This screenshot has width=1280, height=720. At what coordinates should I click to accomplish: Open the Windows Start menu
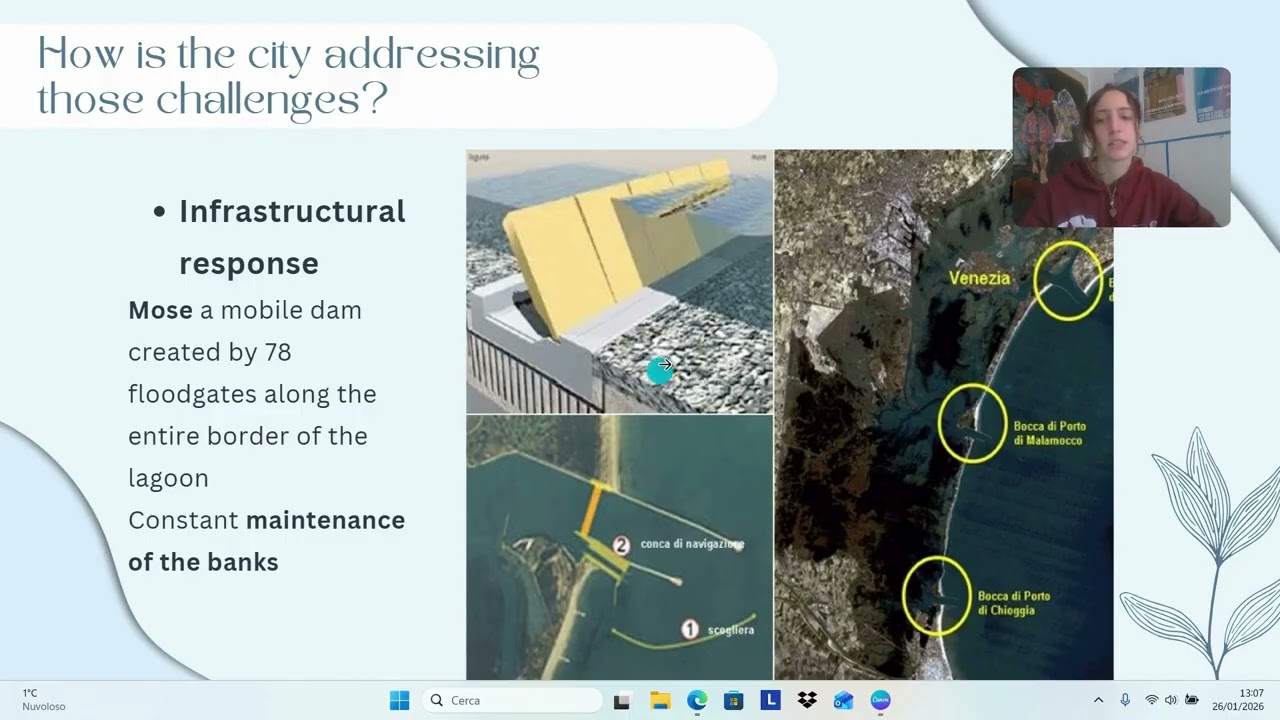tap(399, 700)
